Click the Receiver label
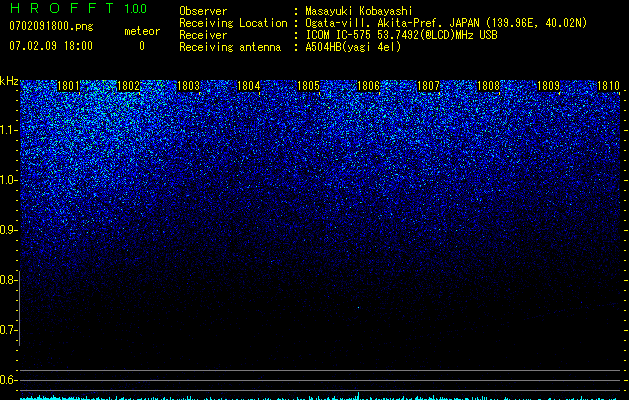The width and height of the screenshot is (629, 400). click(203, 35)
